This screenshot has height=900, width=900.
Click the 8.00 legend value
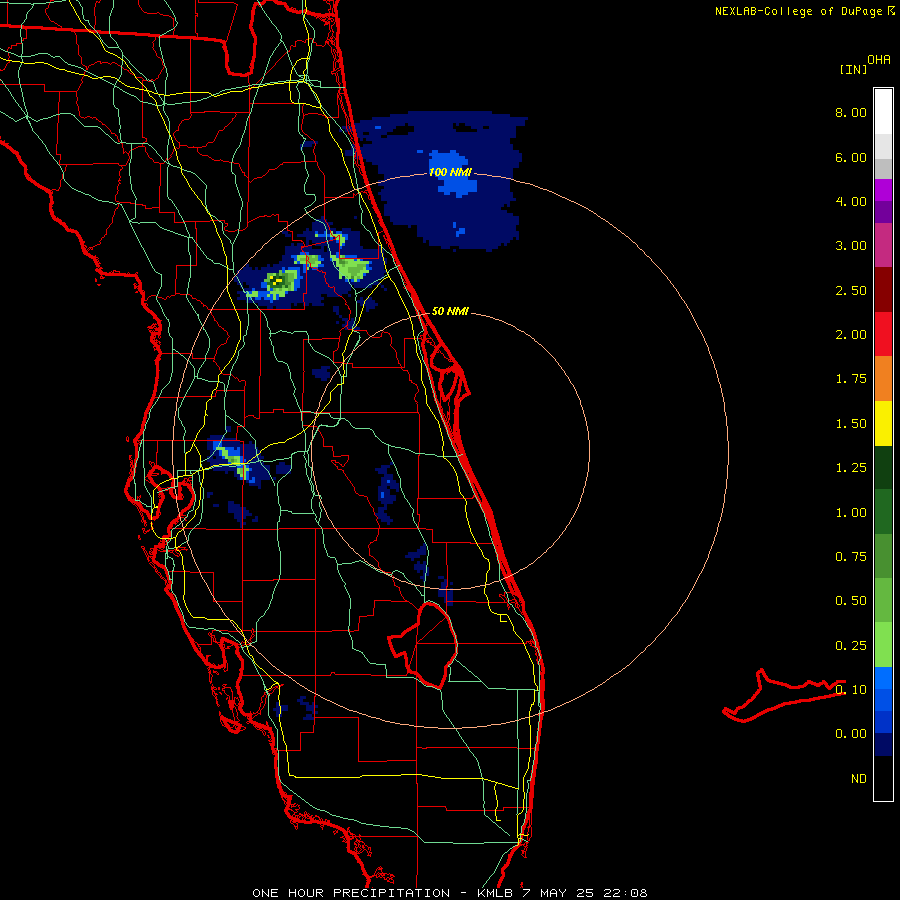[851, 112]
